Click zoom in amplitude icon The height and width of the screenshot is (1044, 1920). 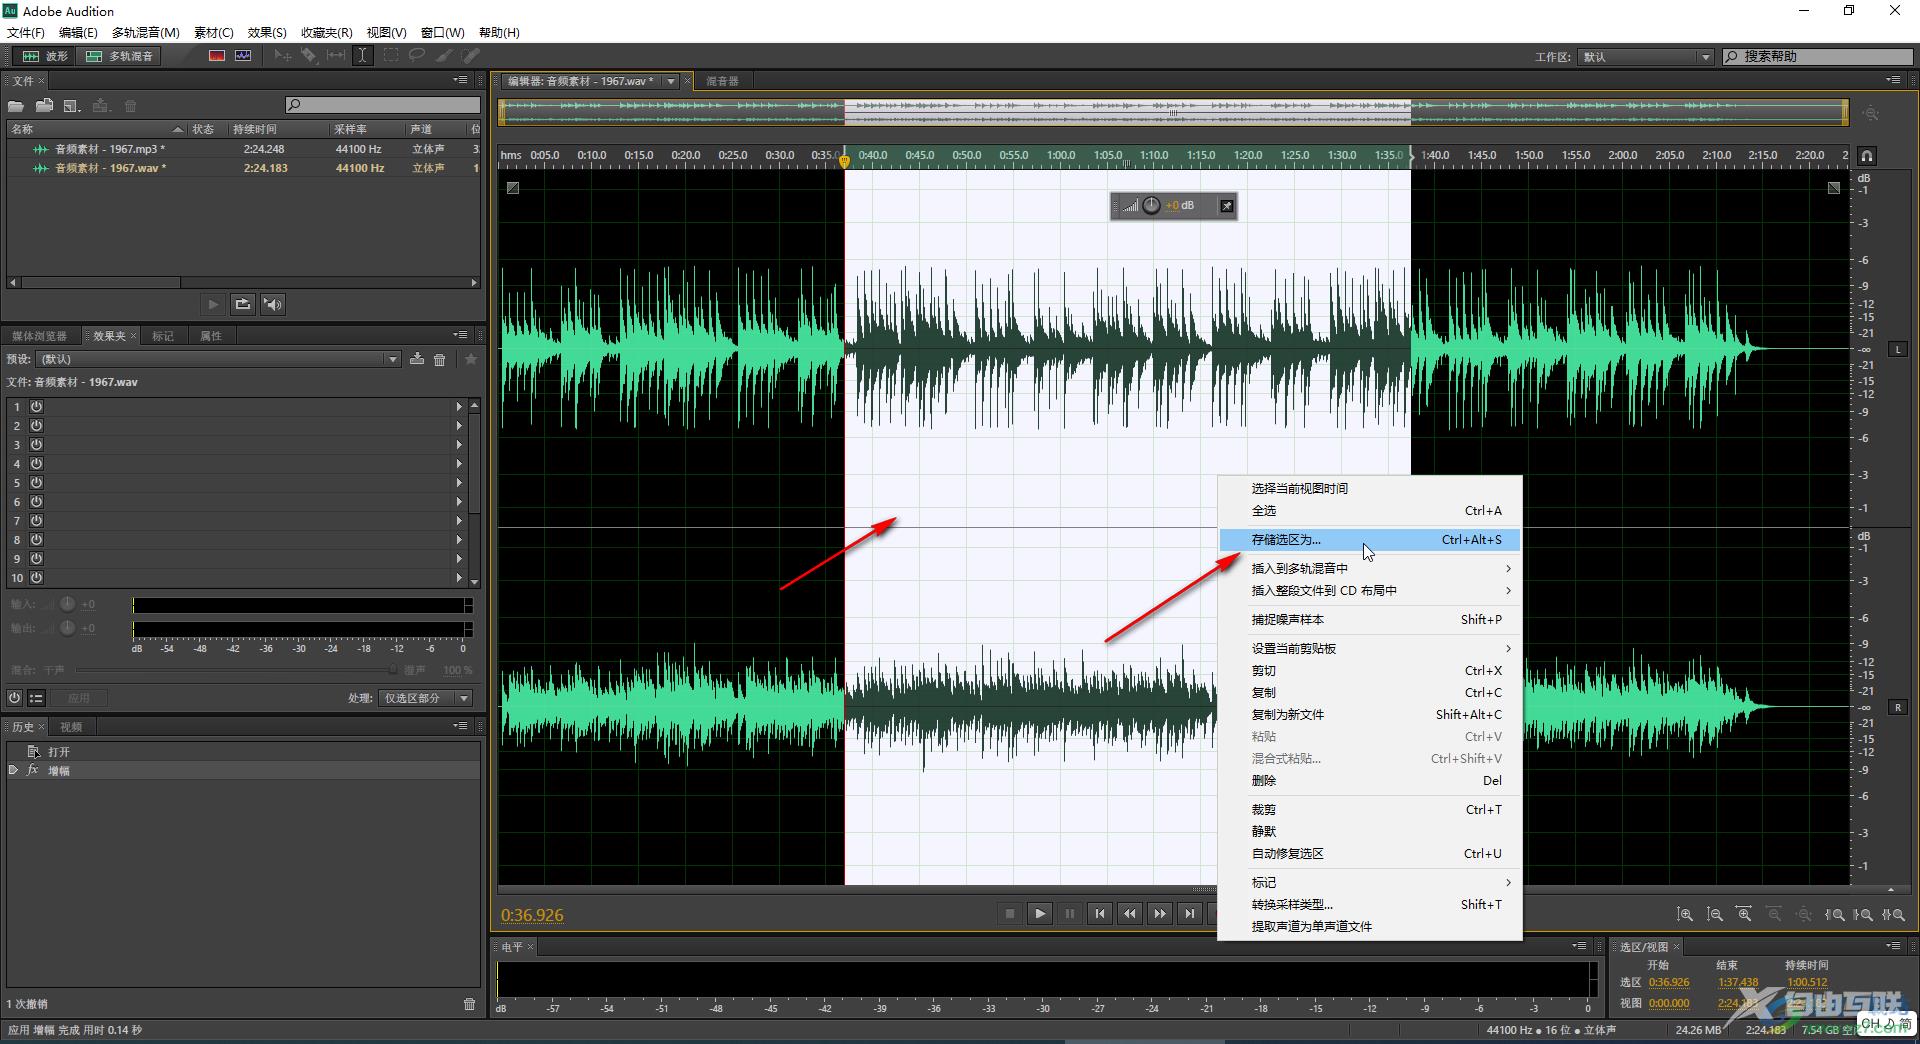pyautogui.click(x=1685, y=914)
